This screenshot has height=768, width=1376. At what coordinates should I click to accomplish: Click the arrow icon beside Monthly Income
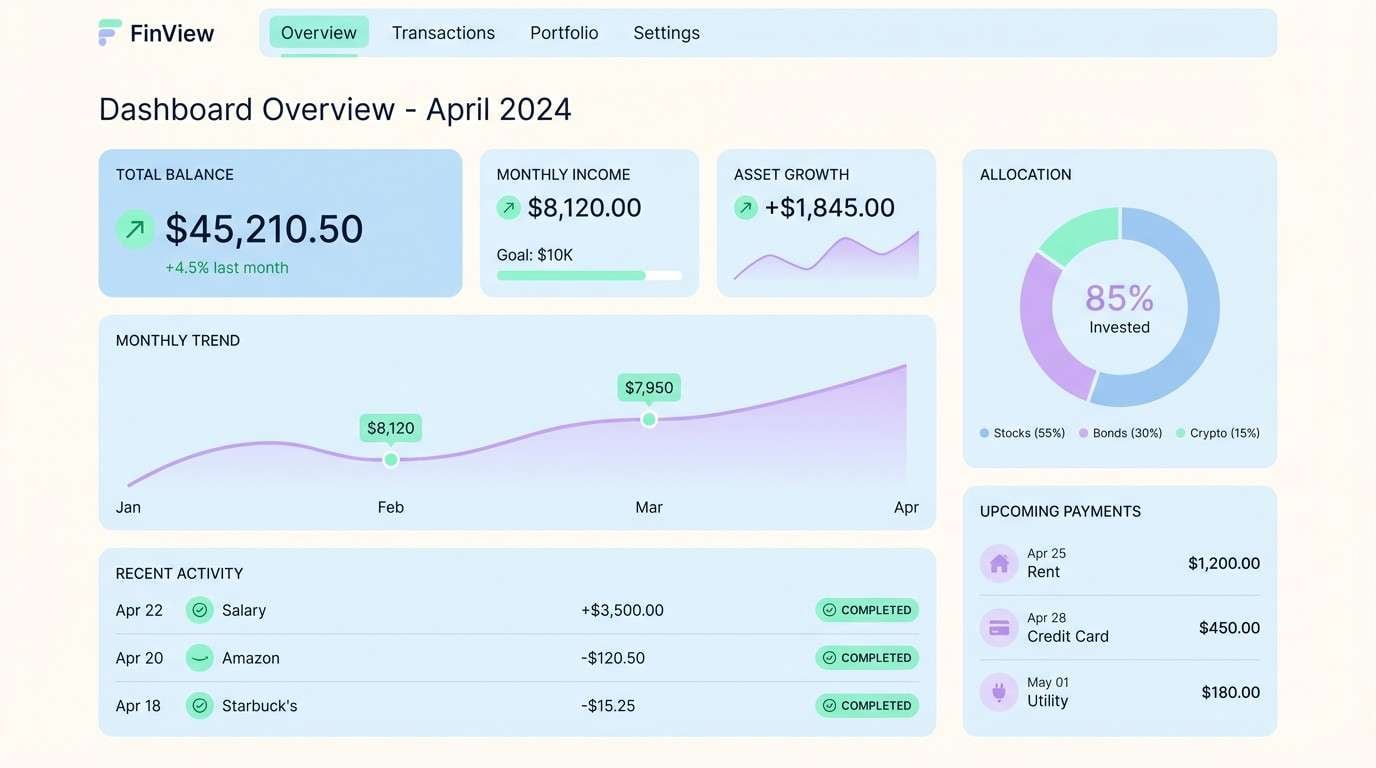[x=508, y=207]
